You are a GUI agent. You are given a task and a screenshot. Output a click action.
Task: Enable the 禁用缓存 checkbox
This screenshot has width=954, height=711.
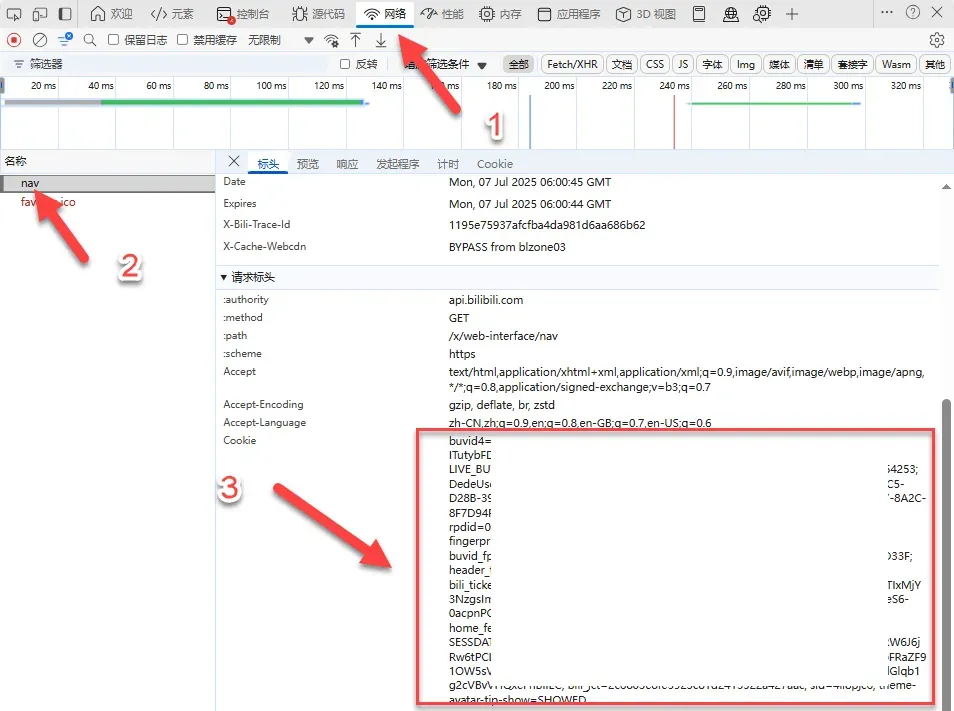pyautogui.click(x=183, y=40)
